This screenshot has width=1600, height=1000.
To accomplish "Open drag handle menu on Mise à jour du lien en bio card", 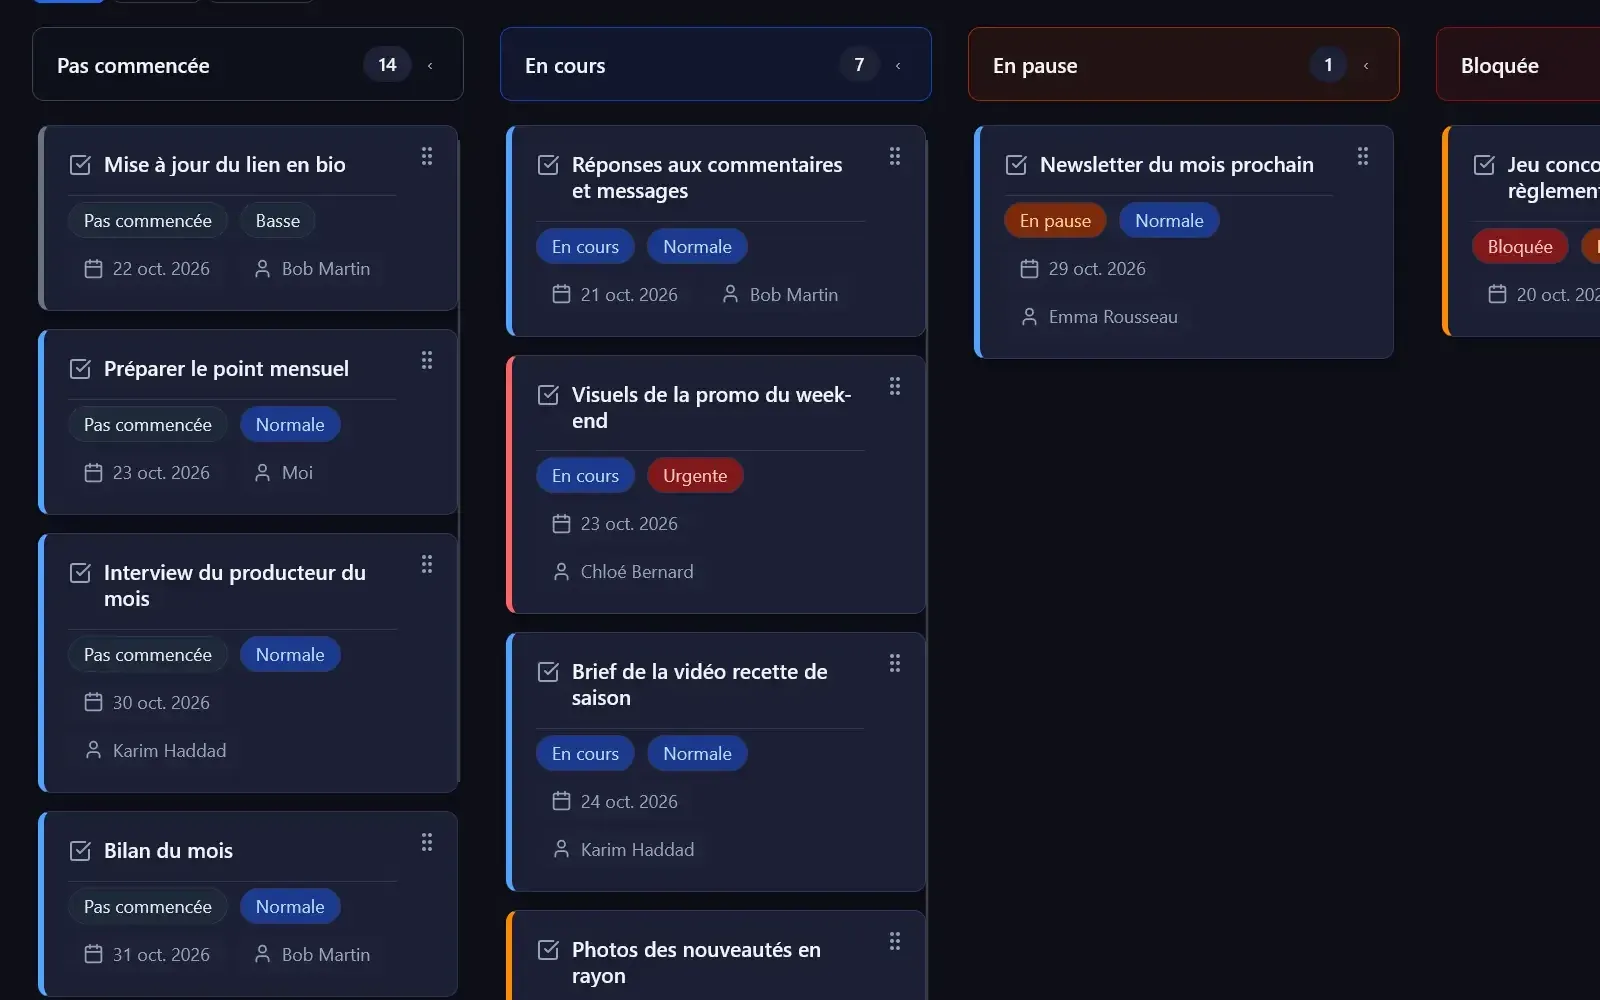I will pyautogui.click(x=427, y=156).
